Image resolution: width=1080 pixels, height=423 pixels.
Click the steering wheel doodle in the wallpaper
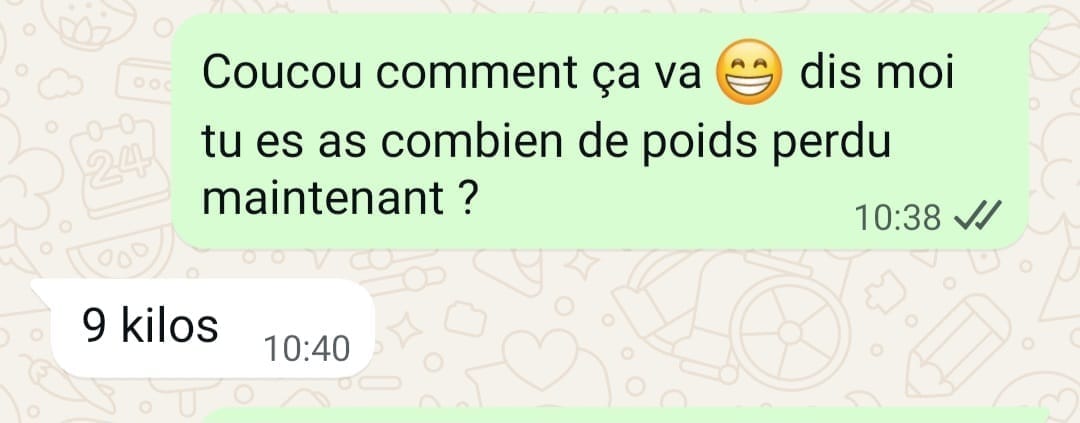(x=790, y=333)
